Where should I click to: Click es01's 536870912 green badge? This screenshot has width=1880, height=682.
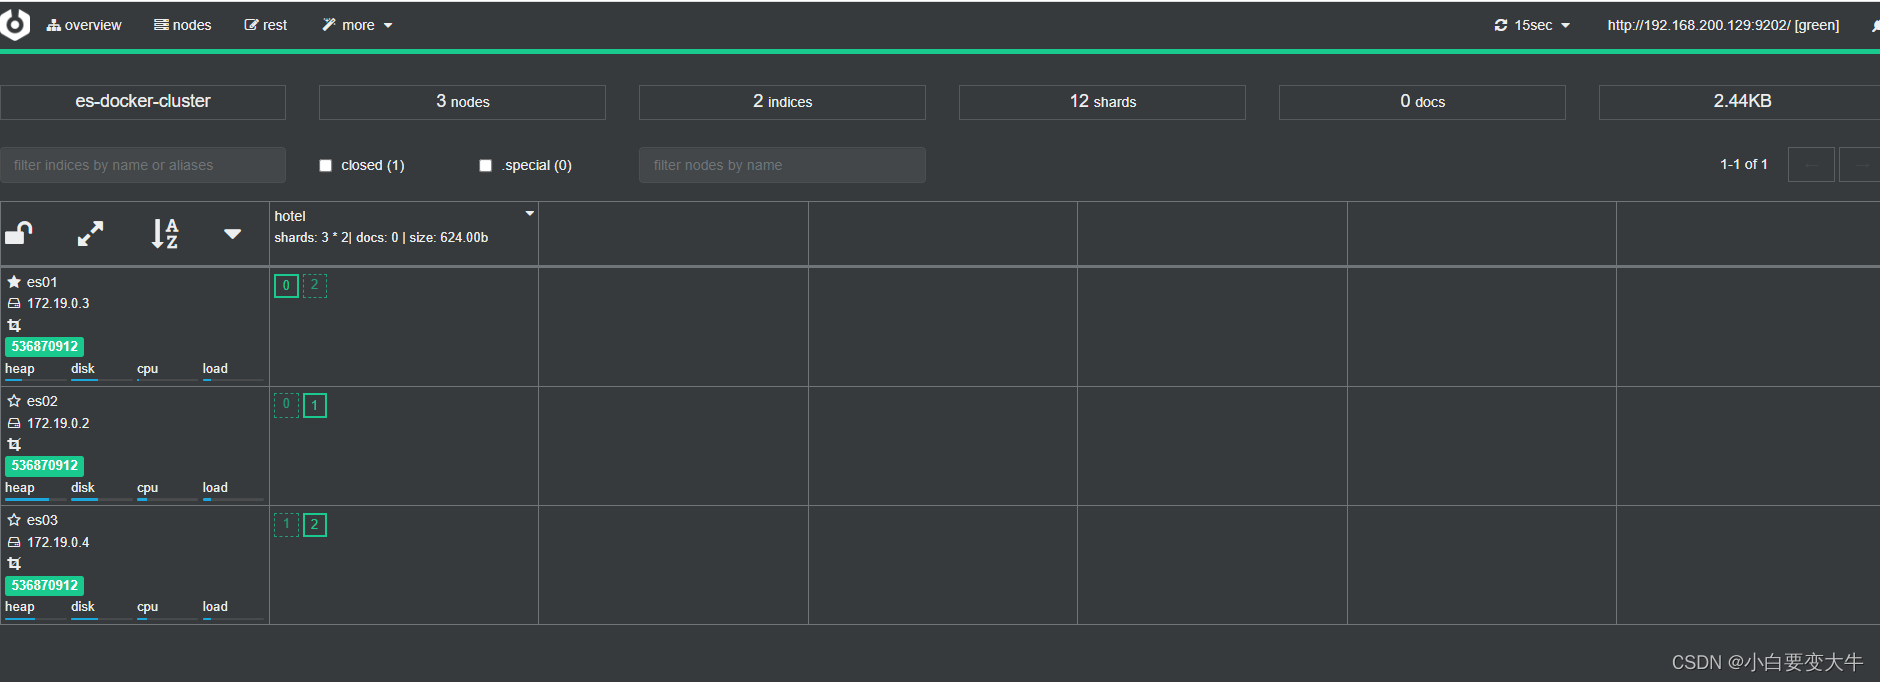(x=45, y=347)
